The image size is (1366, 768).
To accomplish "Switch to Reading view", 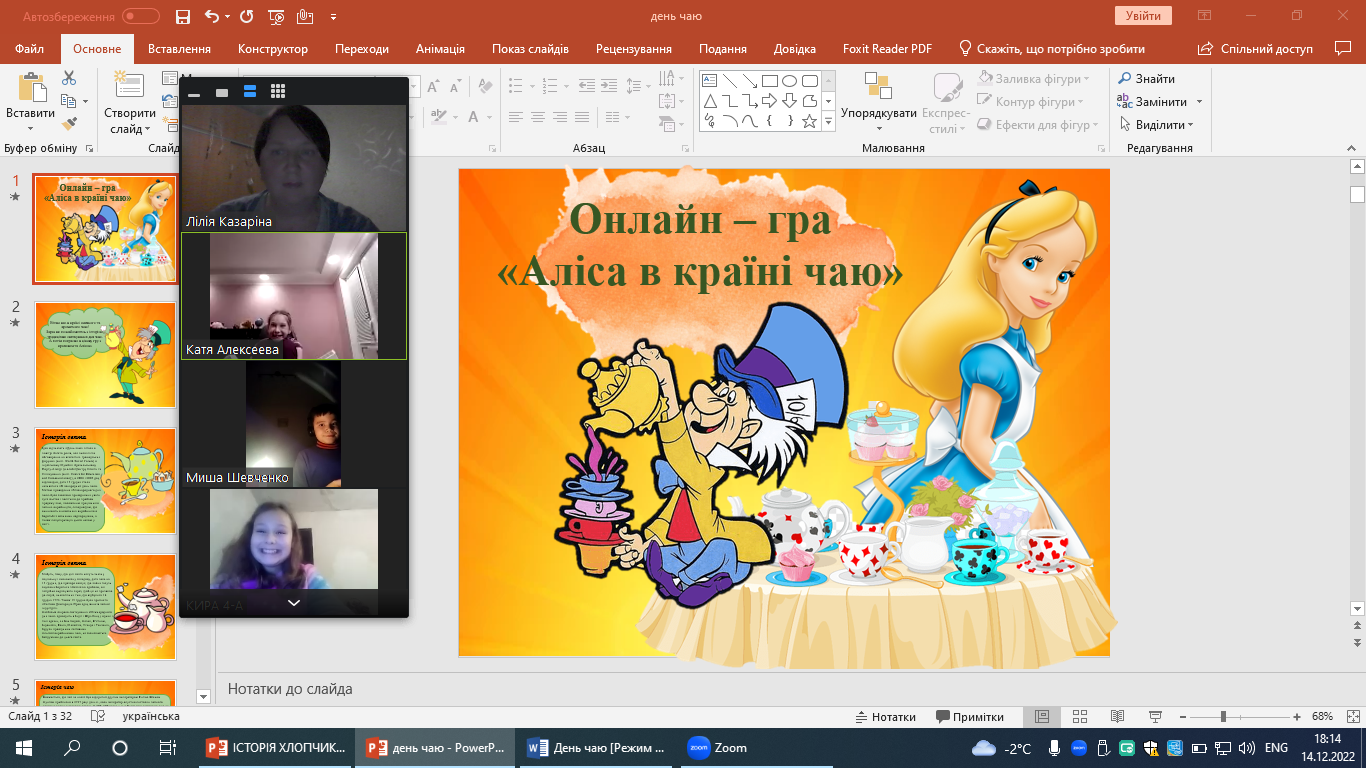I will pos(1117,717).
